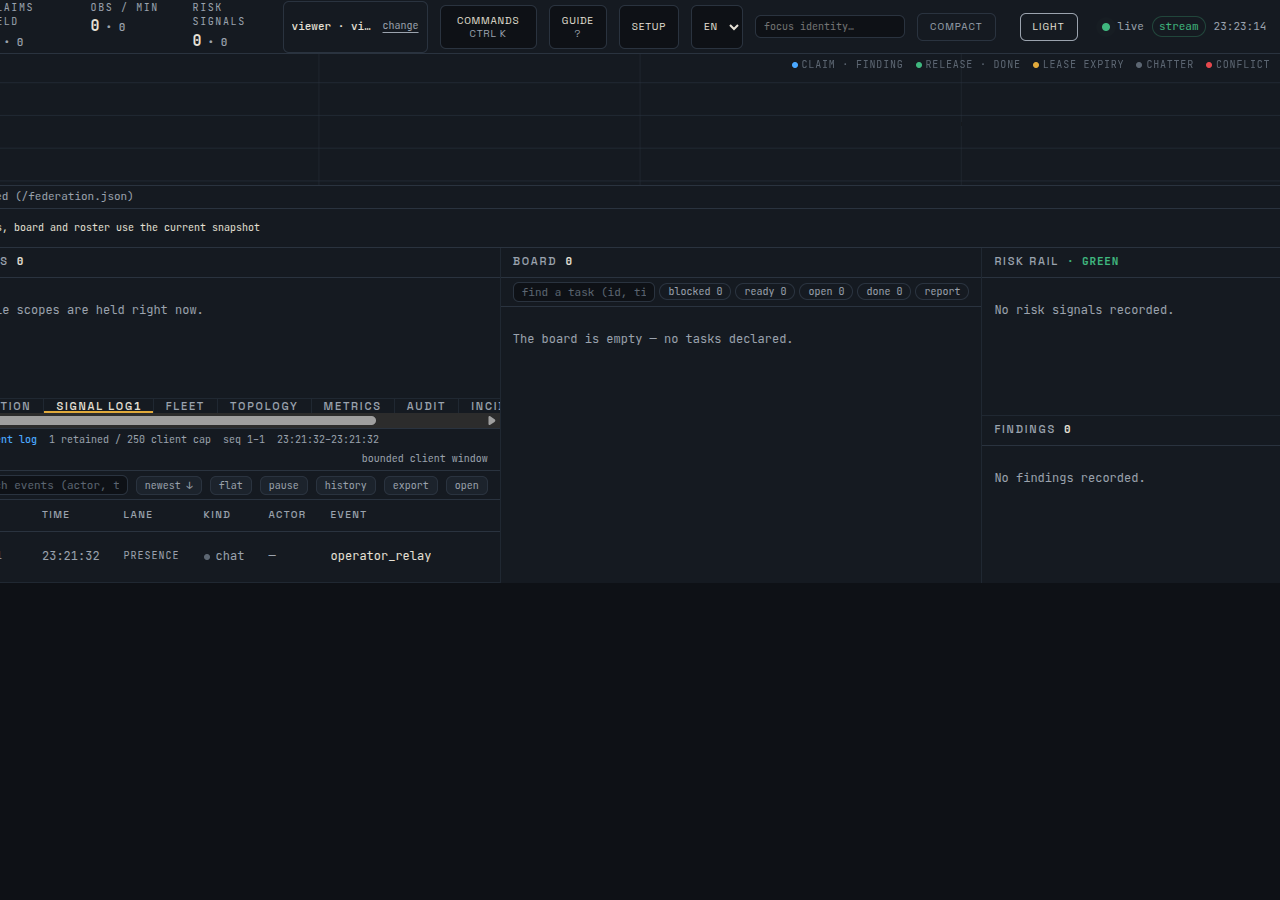Switch to the FLEET tab

185,406
